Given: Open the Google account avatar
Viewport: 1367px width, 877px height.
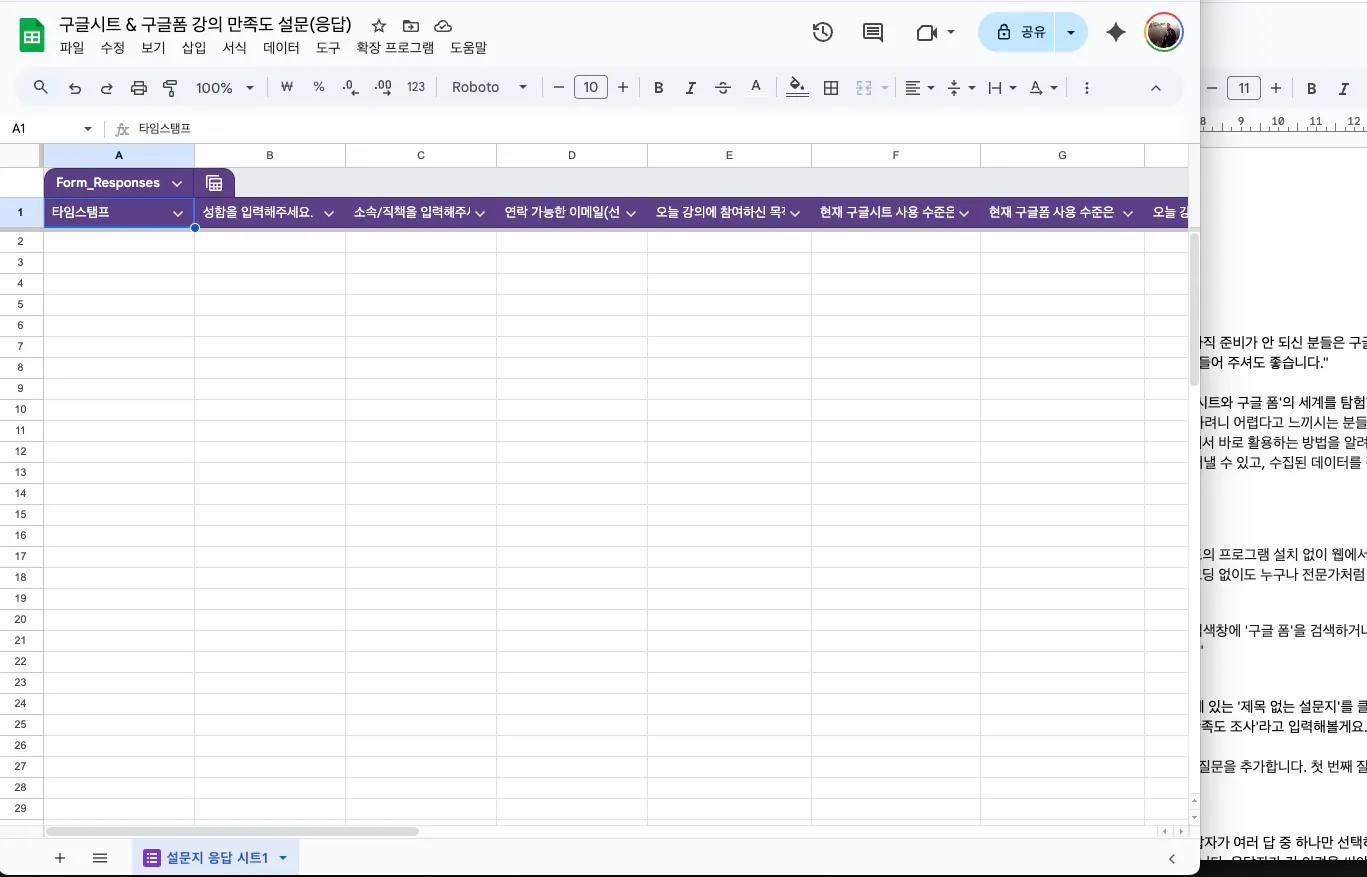Looking at the screenshot, I should tap(1164, 32).
